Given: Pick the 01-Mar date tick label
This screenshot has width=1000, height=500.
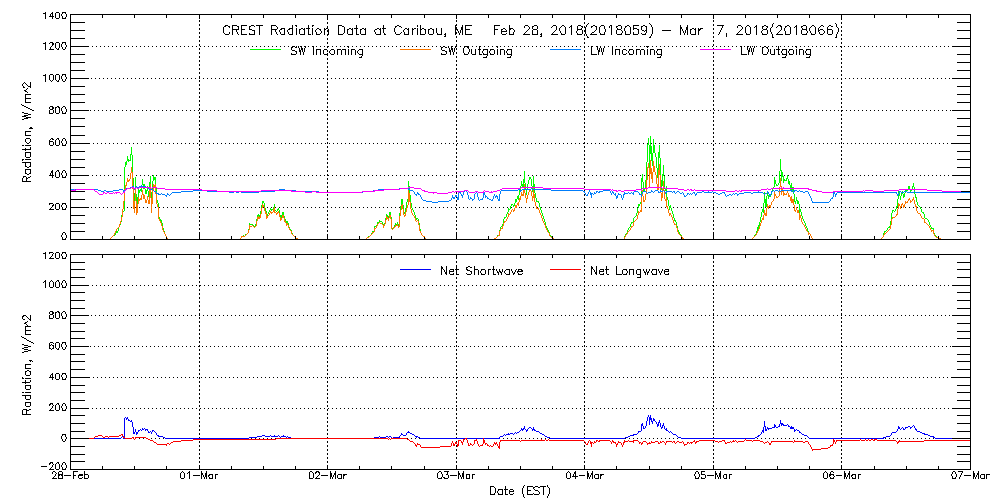Looking at the screenshot, I should (200, 477).
